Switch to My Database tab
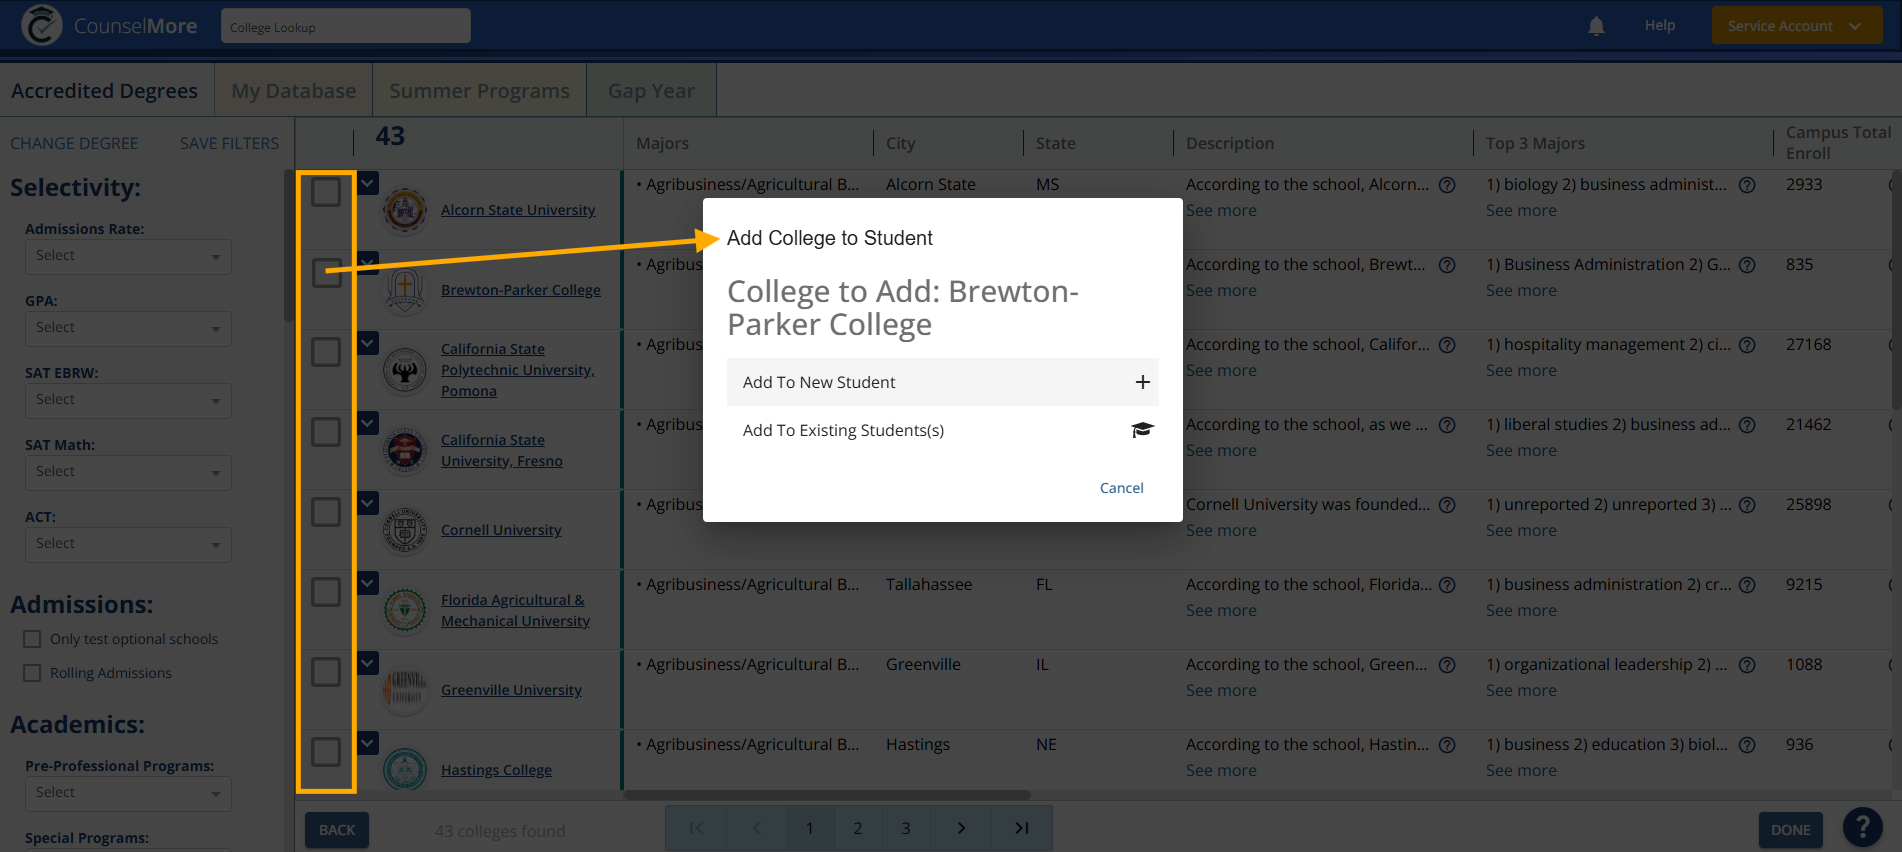The image size is (1902, 852). [294, 91]
